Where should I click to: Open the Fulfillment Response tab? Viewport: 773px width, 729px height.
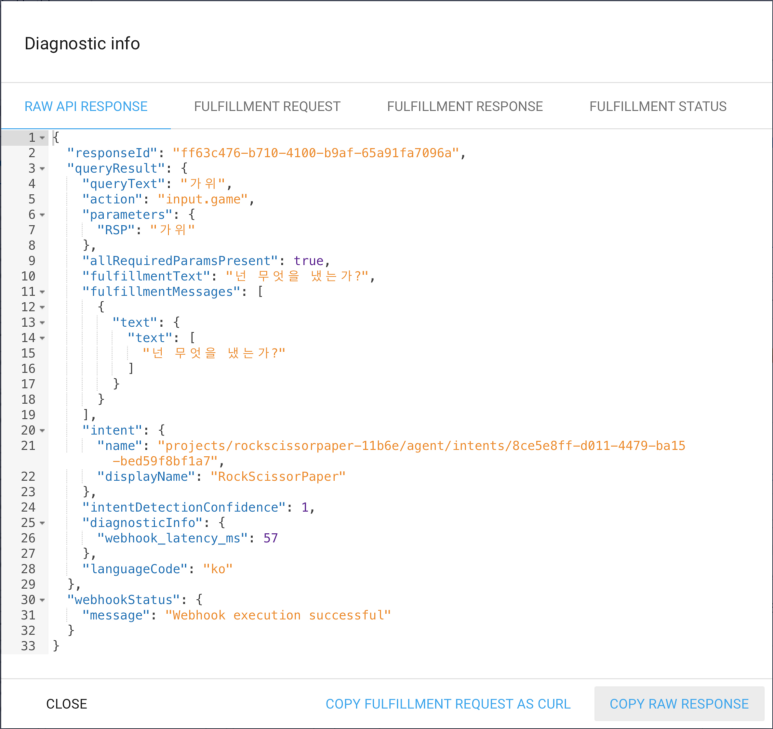(465, 106)
